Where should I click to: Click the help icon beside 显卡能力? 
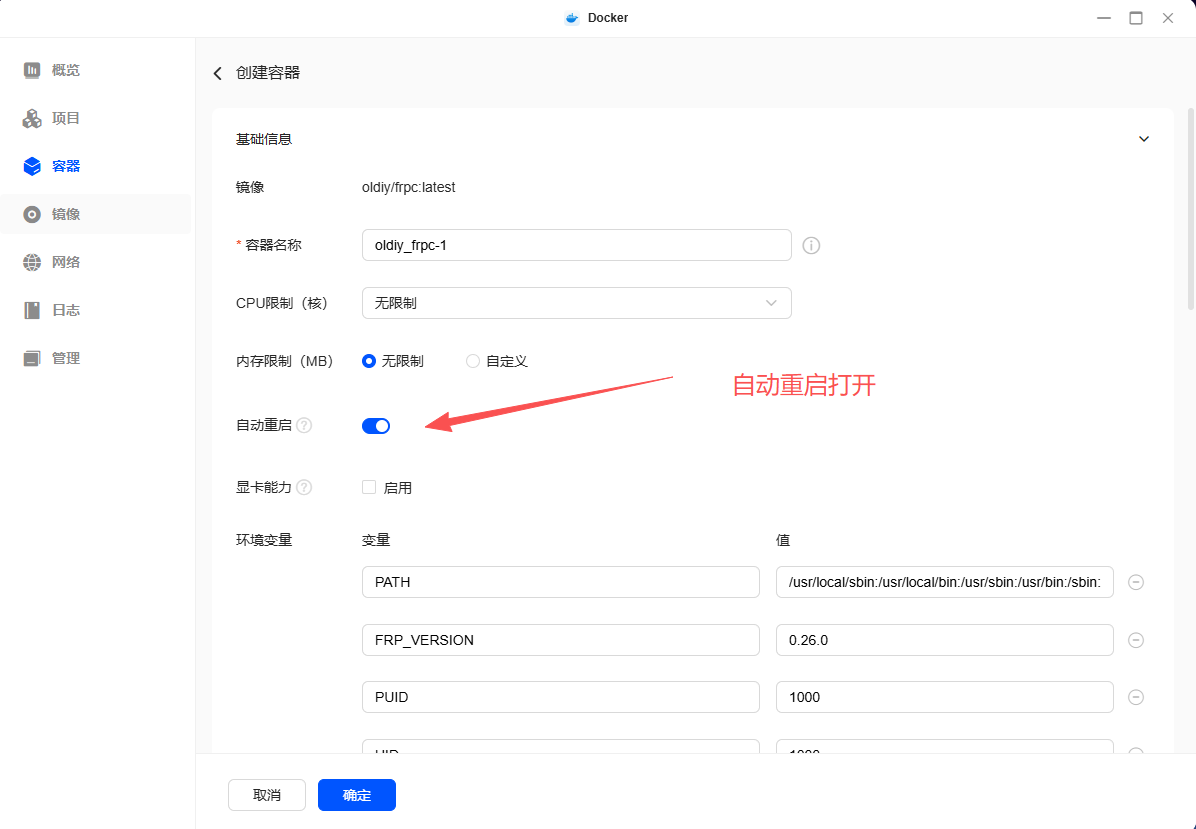click(304, 488)
